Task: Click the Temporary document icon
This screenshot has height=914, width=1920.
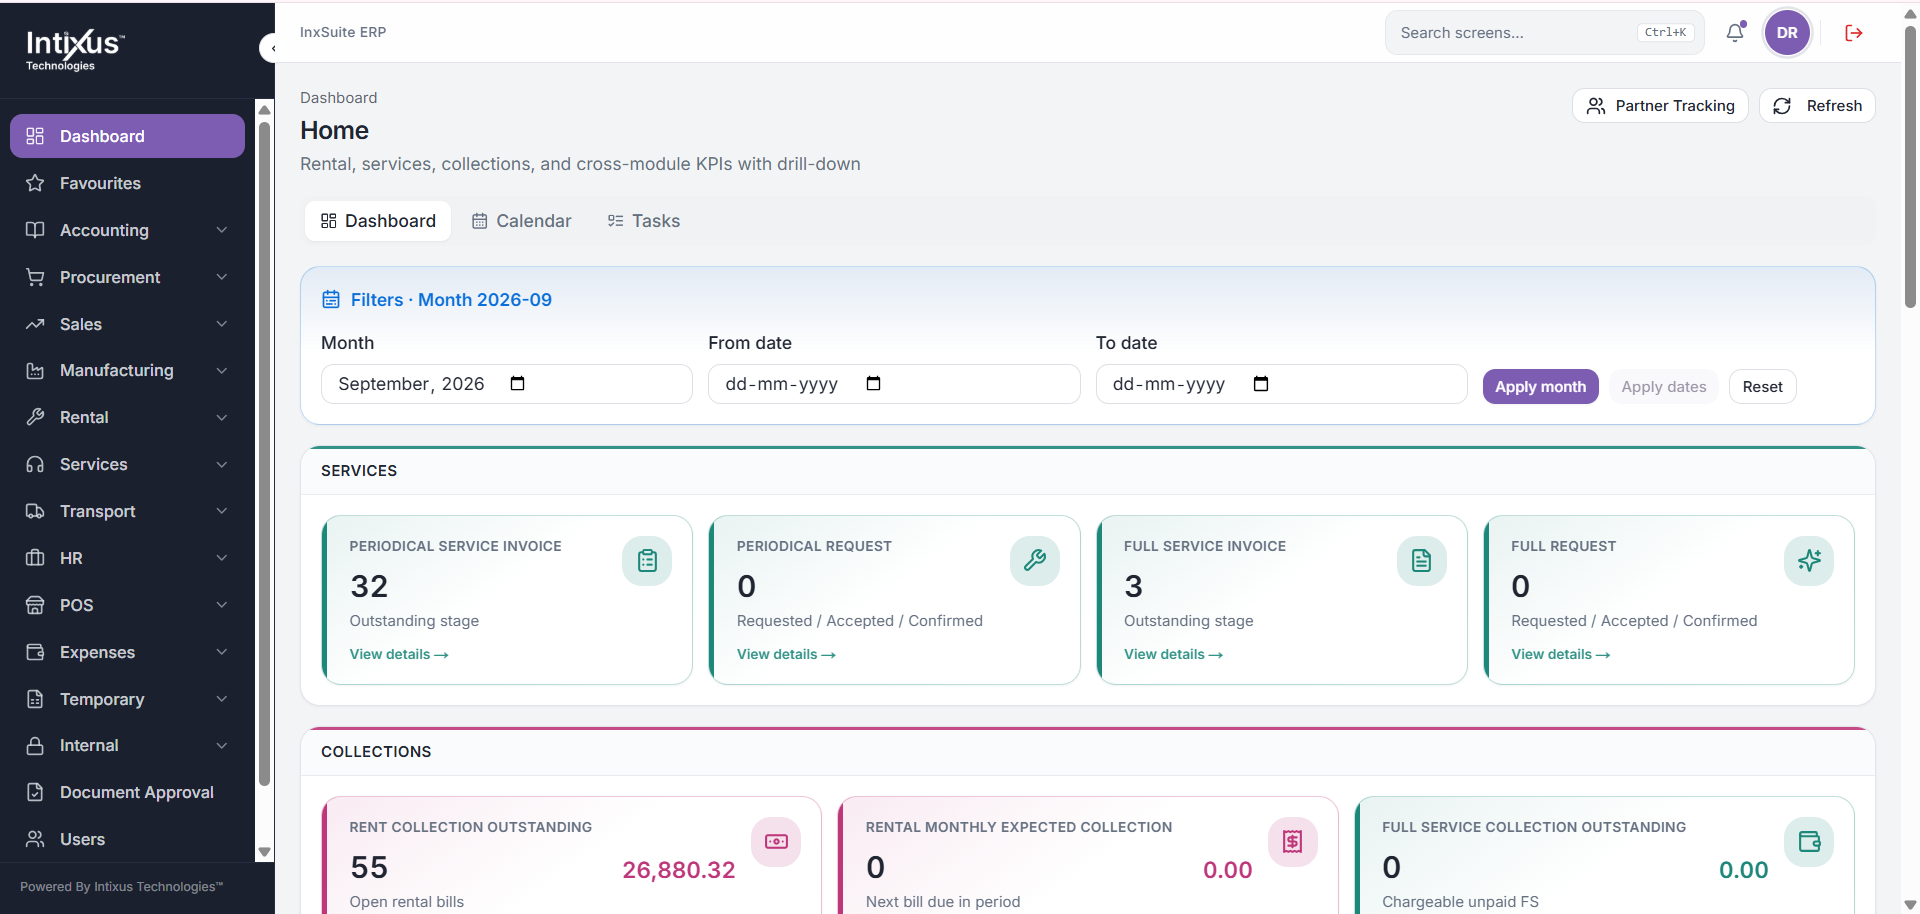Action: [x=35, y=699]
